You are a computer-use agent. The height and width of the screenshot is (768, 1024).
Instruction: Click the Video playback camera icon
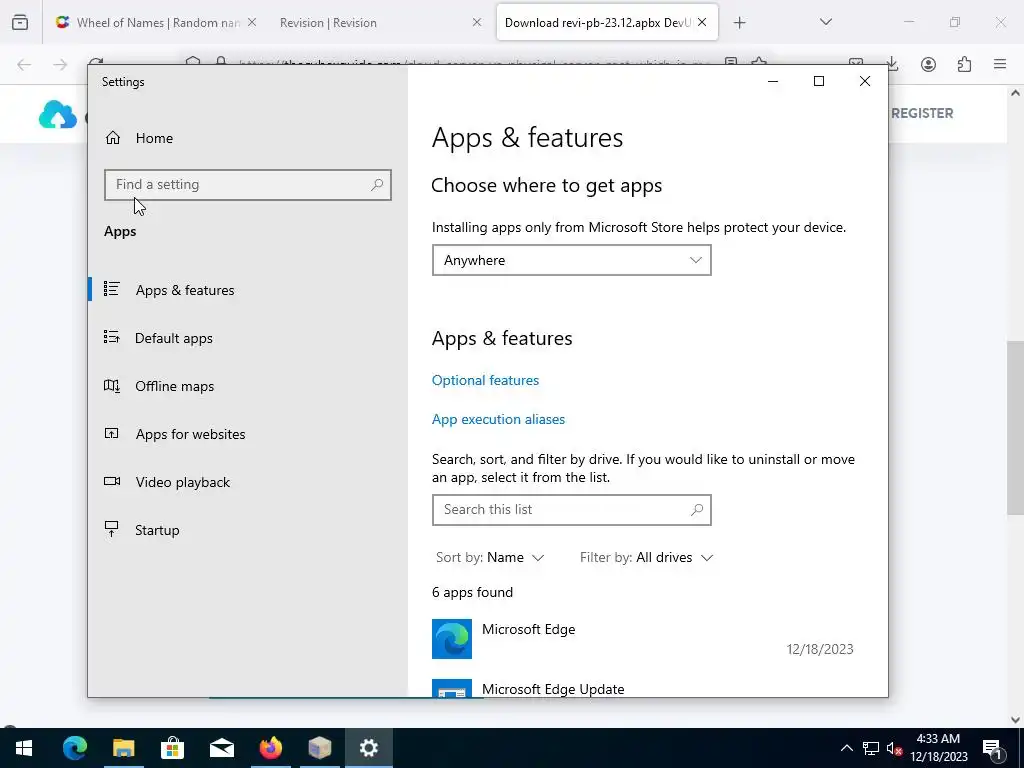[x=112, y=481]
